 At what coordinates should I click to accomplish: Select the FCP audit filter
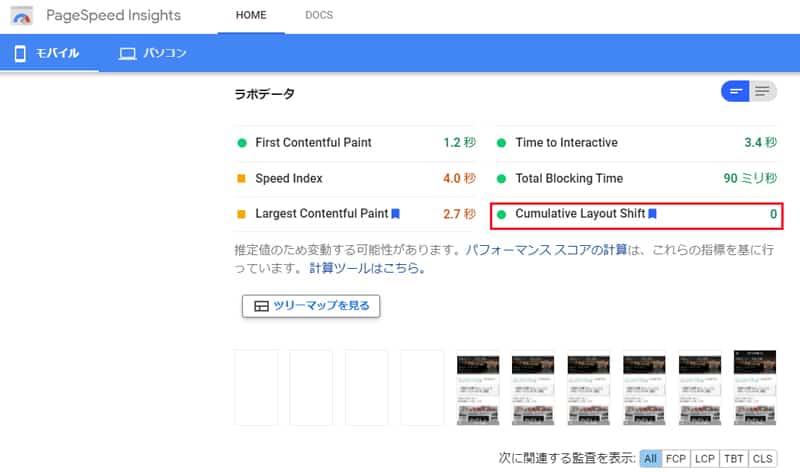pos(676,459)
